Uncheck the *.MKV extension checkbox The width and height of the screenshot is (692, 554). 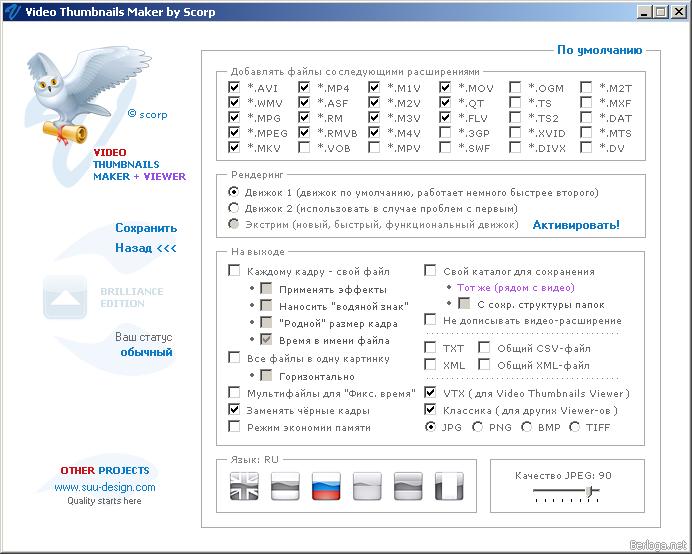point(234,147)
